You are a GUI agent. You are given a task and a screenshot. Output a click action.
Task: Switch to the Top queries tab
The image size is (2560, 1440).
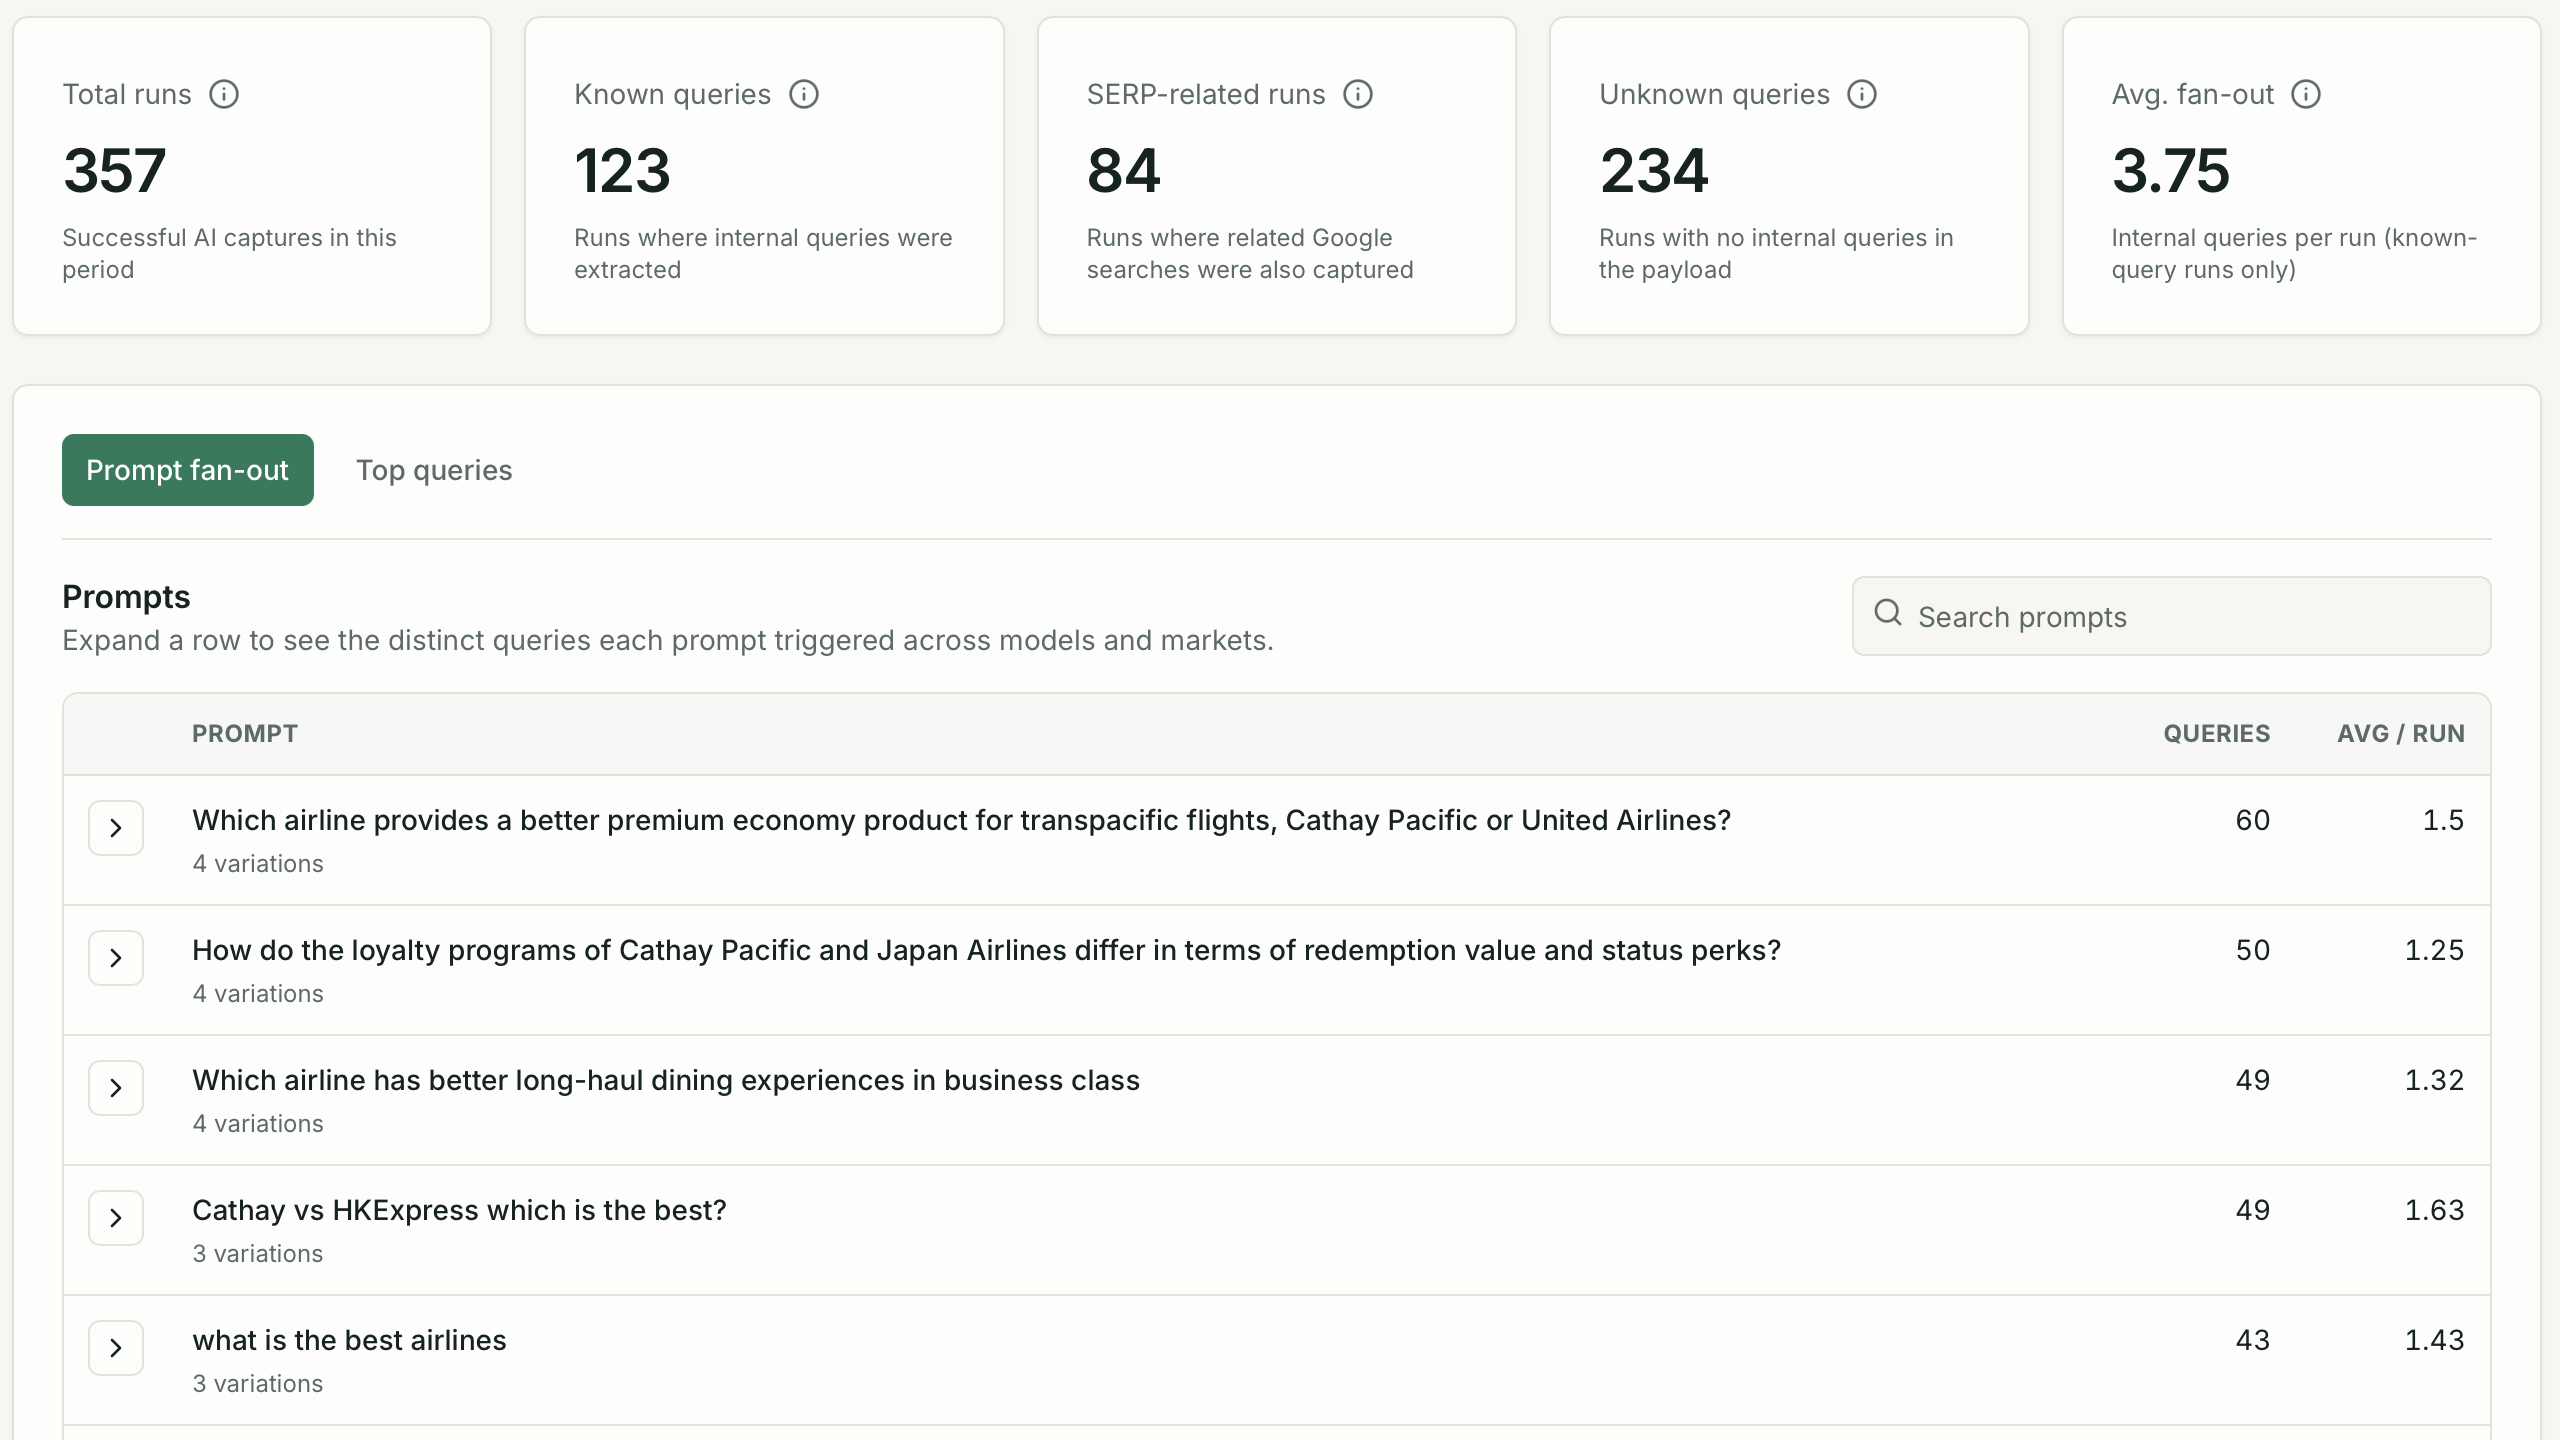434,470
